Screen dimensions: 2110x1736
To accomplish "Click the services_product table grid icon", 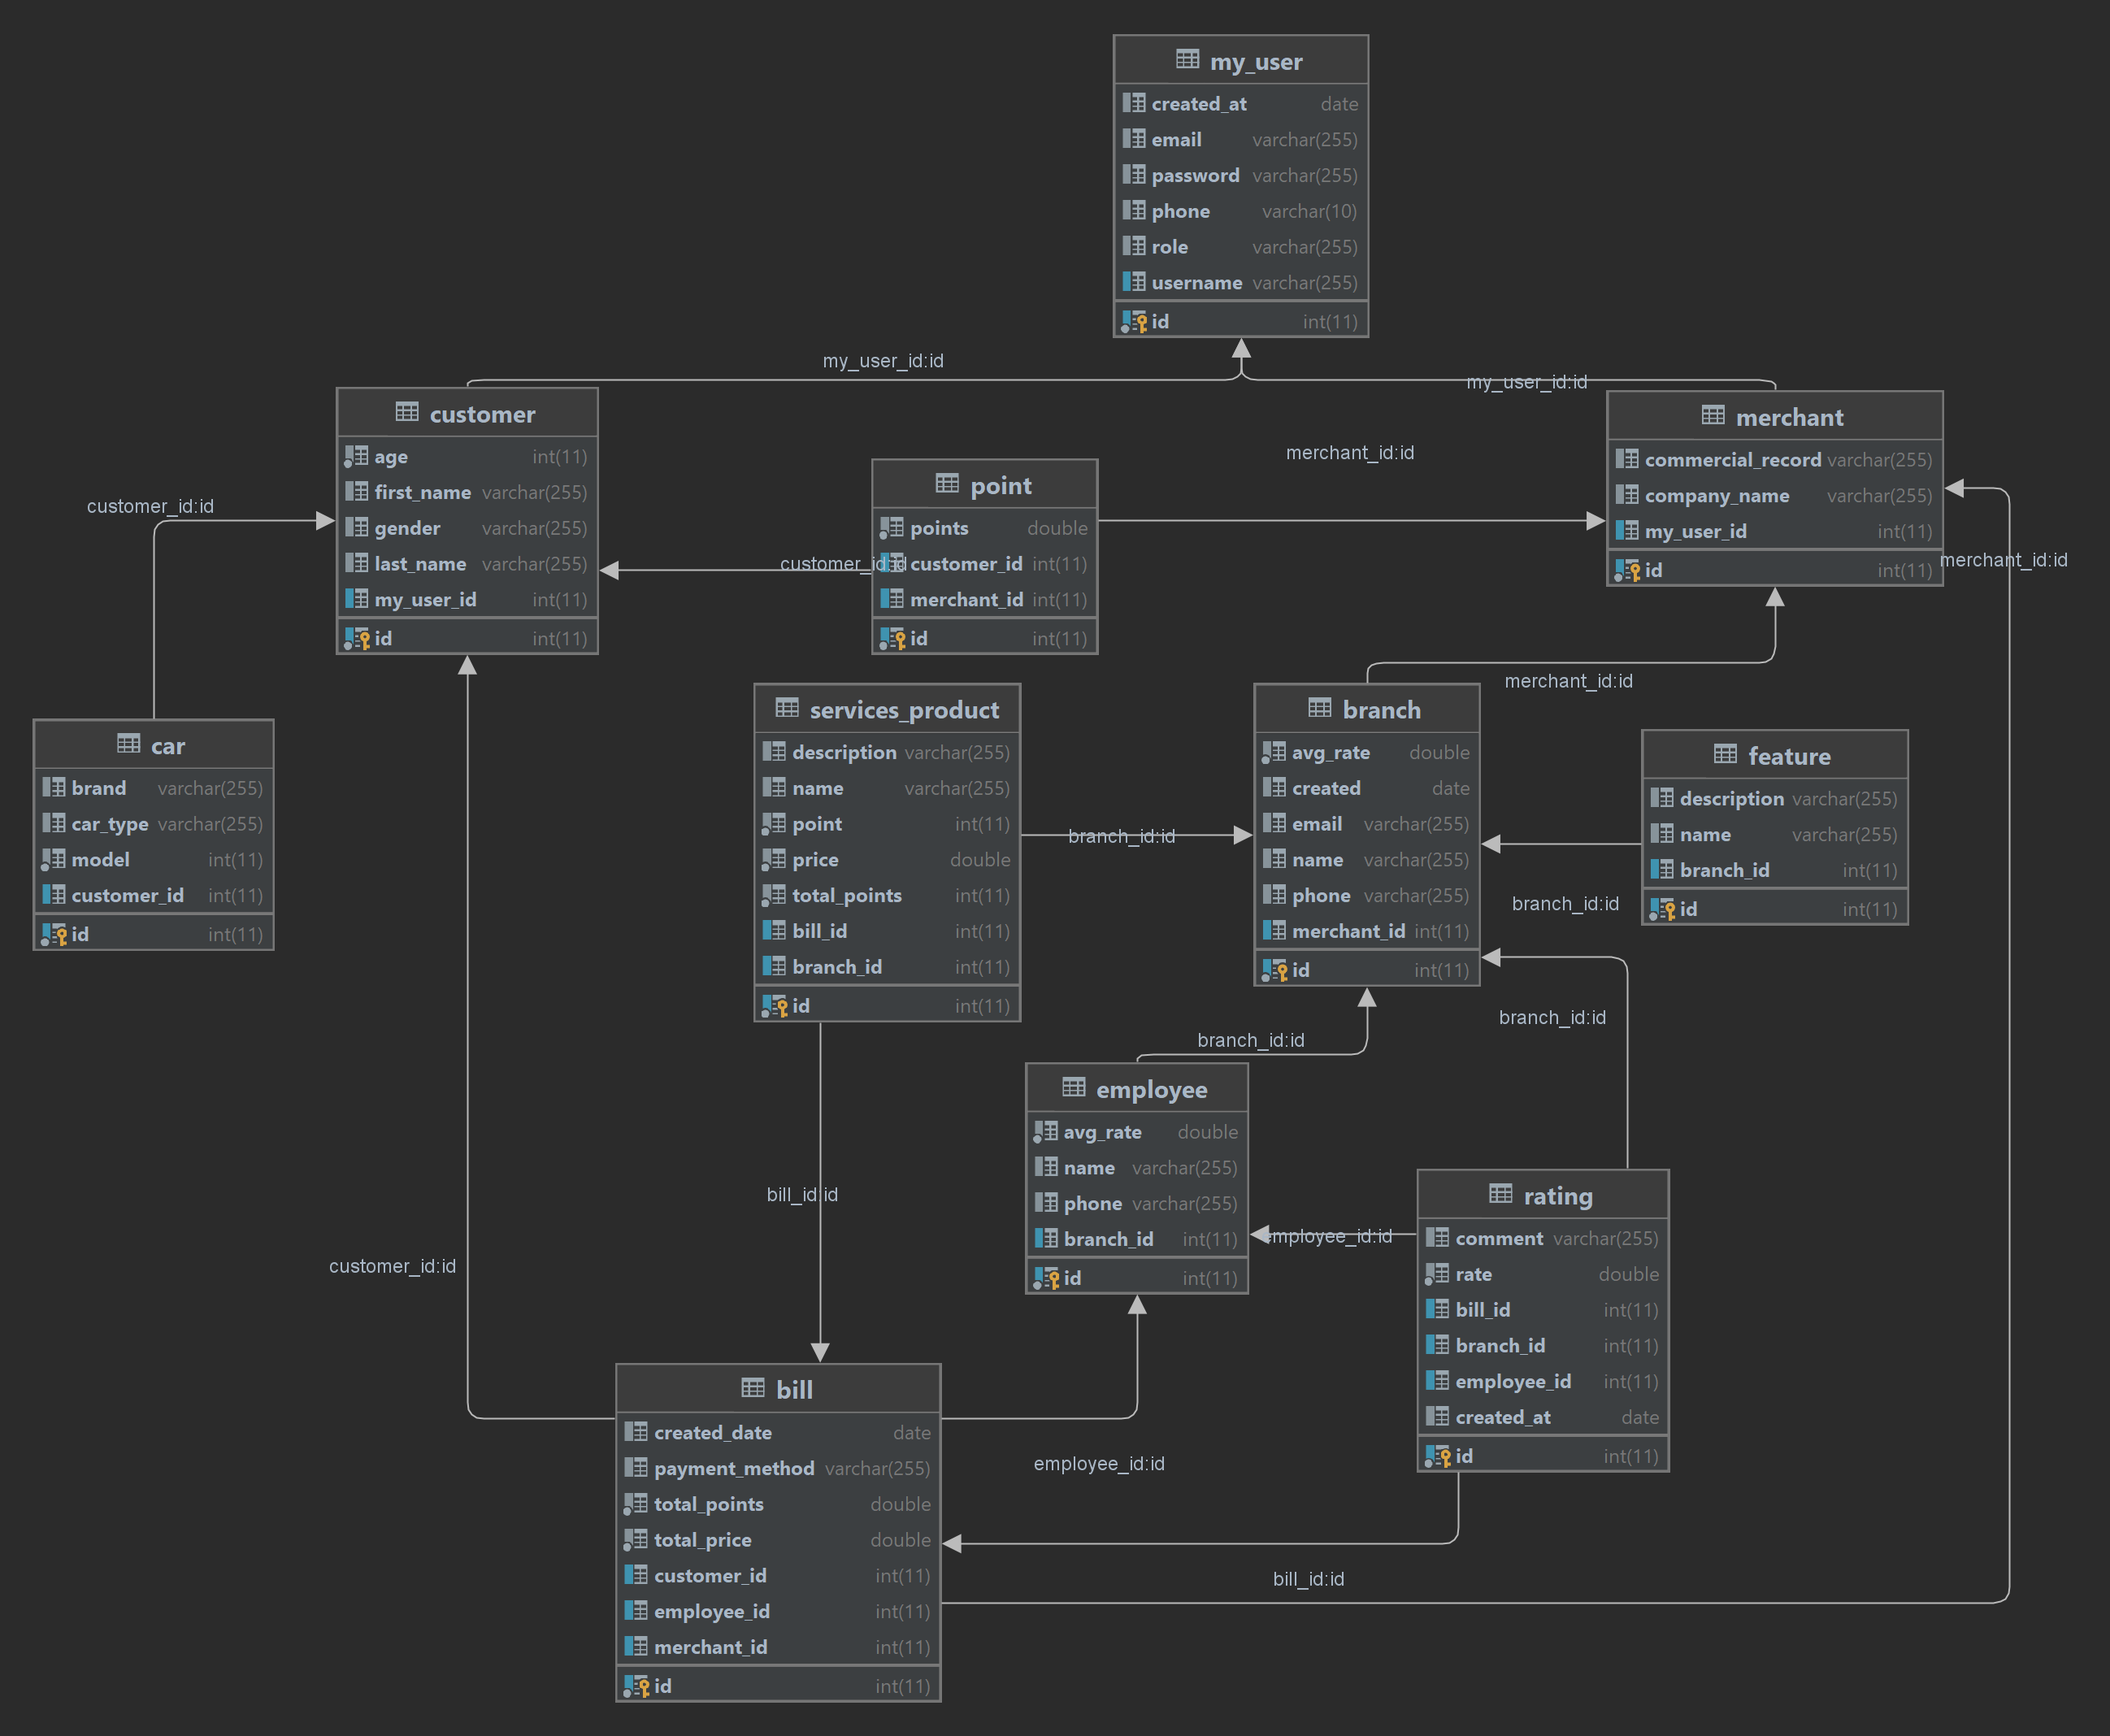I will tap(787, 709).
